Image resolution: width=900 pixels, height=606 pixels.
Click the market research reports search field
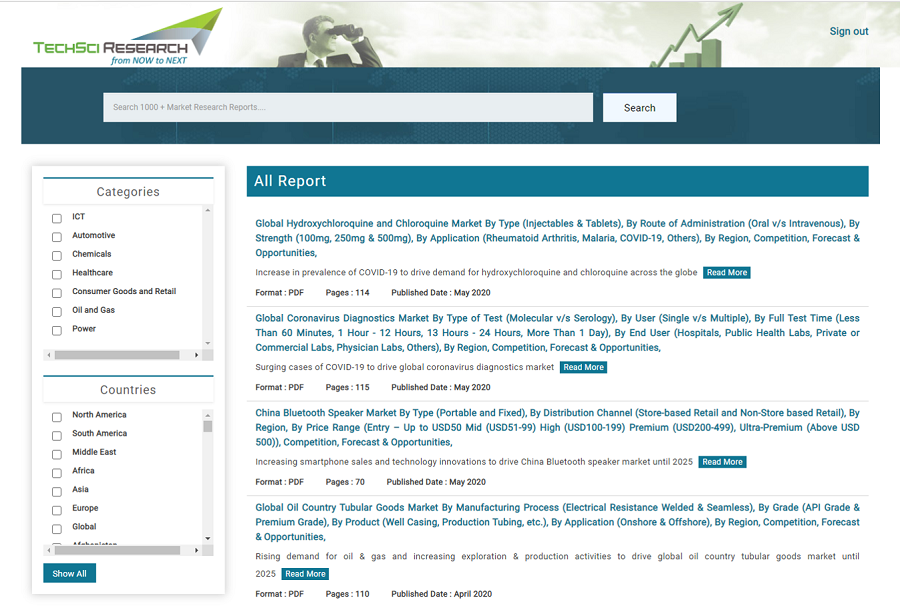click(x=347, y=108)
